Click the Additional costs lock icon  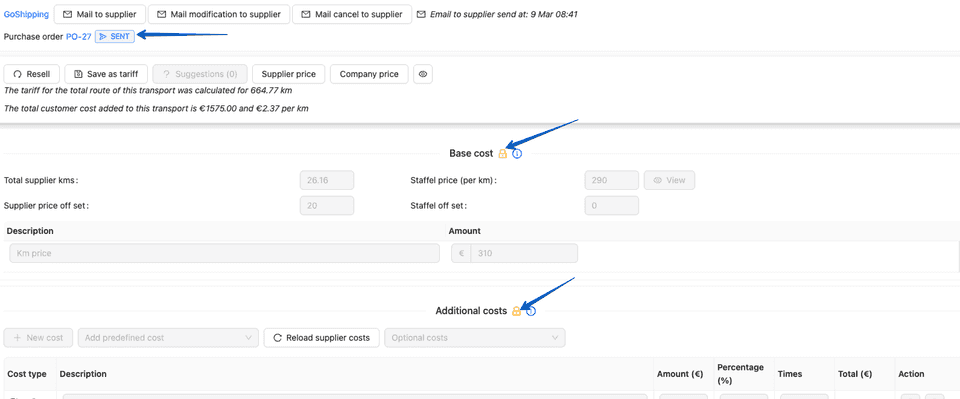(x=516, y=311)
